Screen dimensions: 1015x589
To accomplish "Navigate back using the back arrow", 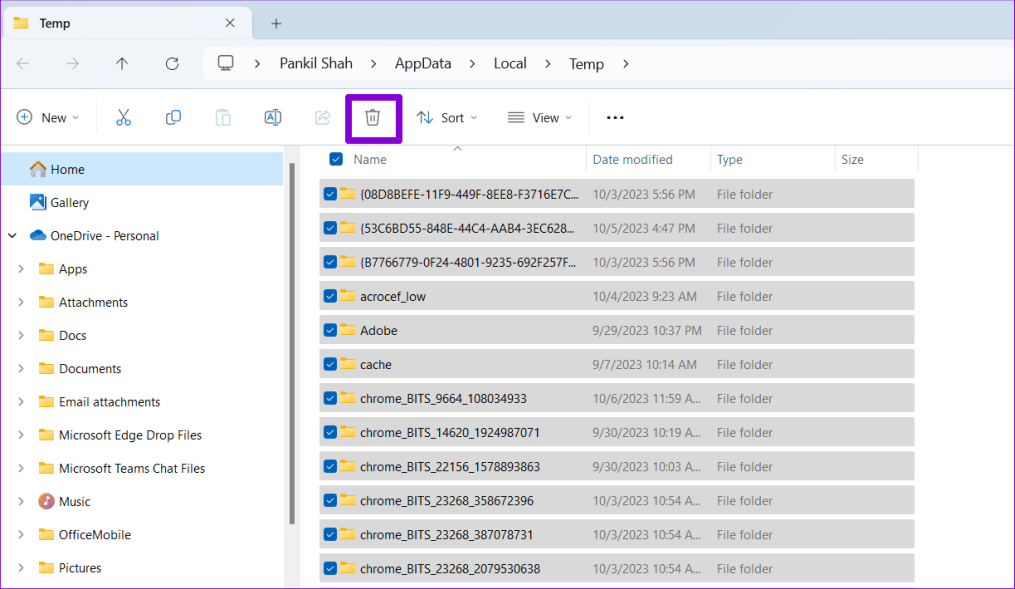I will click(22, 63).
